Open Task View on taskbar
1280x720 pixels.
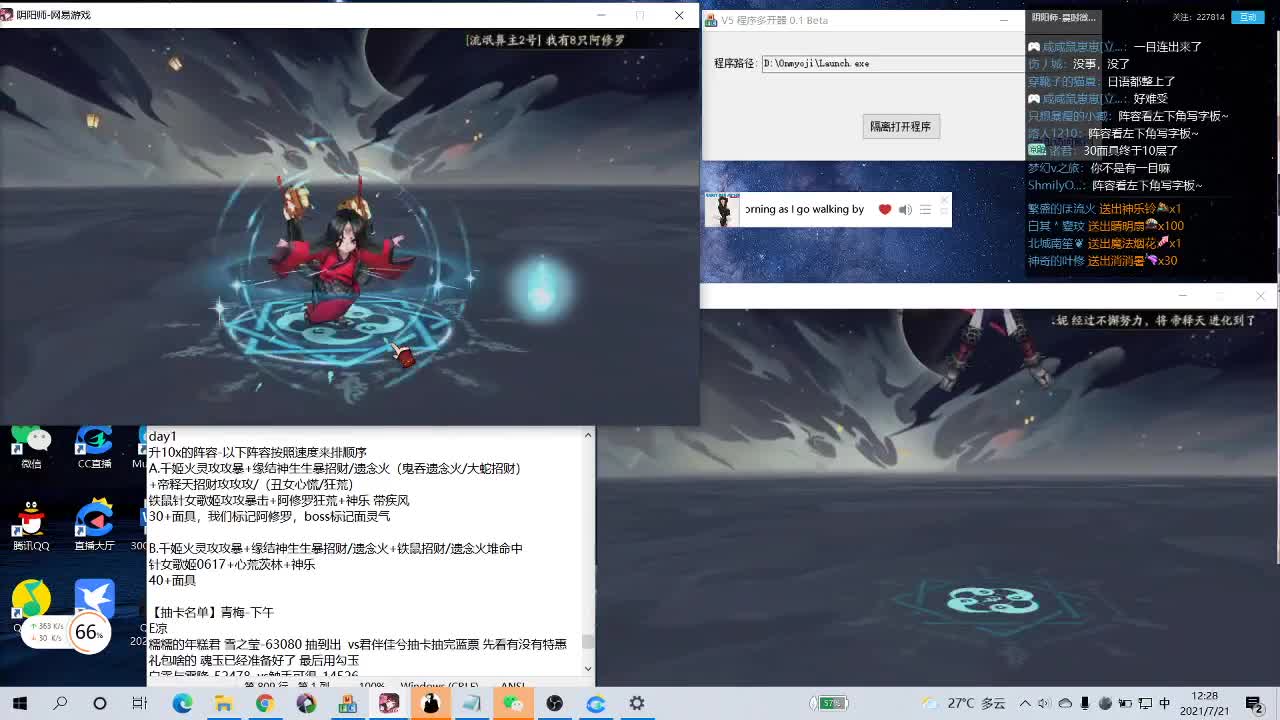(x=140, y=703)
